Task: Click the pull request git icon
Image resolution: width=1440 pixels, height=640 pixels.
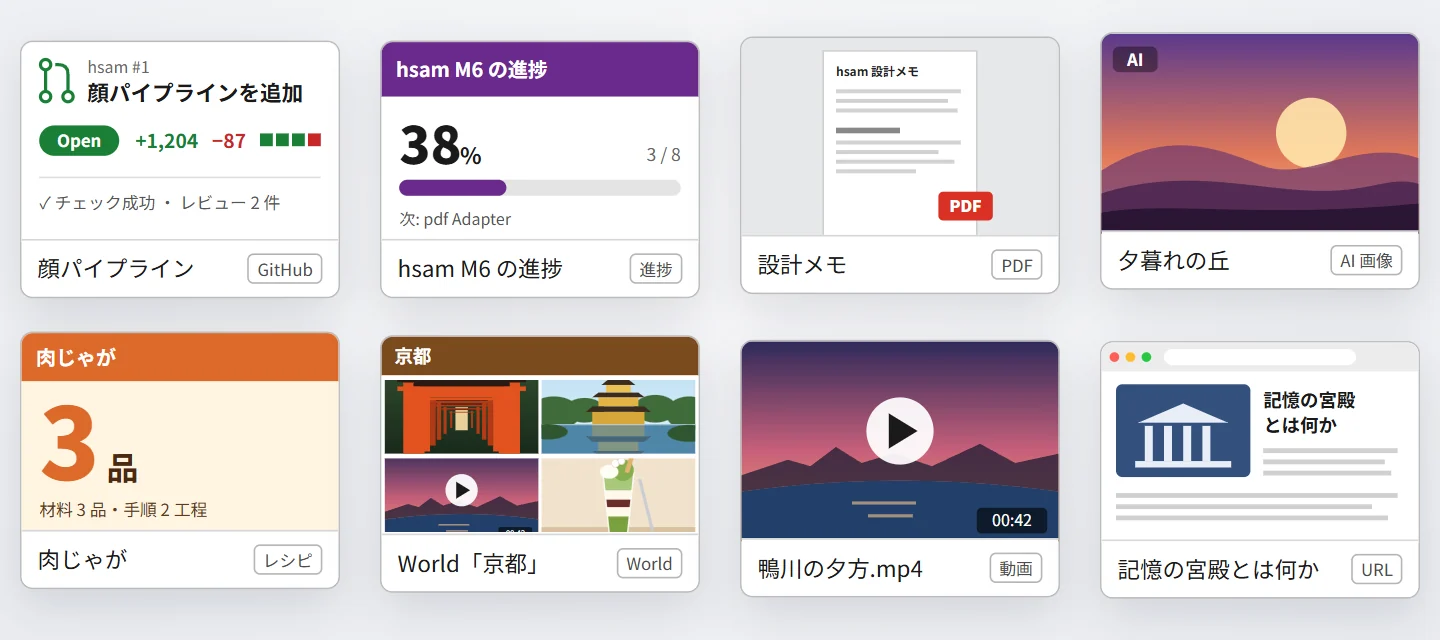Action: point(56,81)
